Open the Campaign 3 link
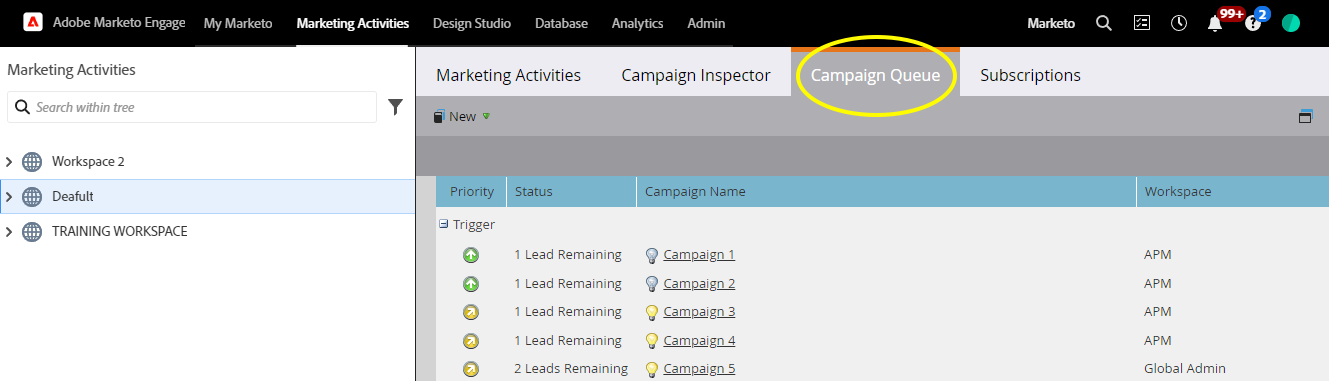The height and width of the screenshot is (381, 1329). (699, 312)
